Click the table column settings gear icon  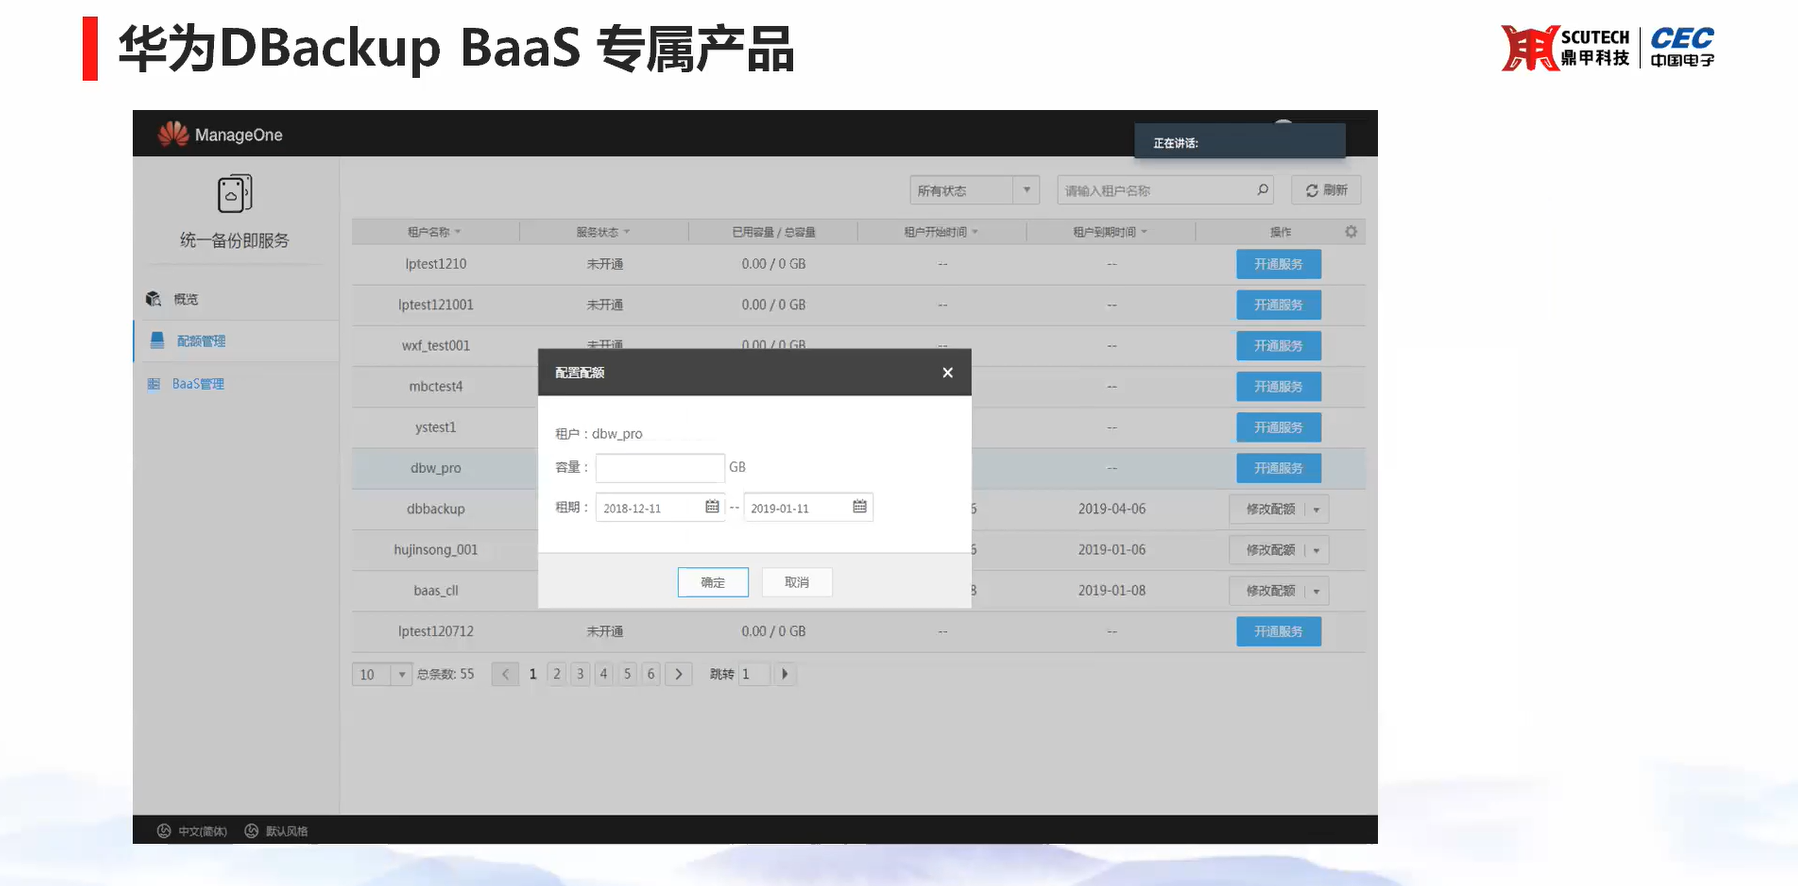tap(1351, 232)
